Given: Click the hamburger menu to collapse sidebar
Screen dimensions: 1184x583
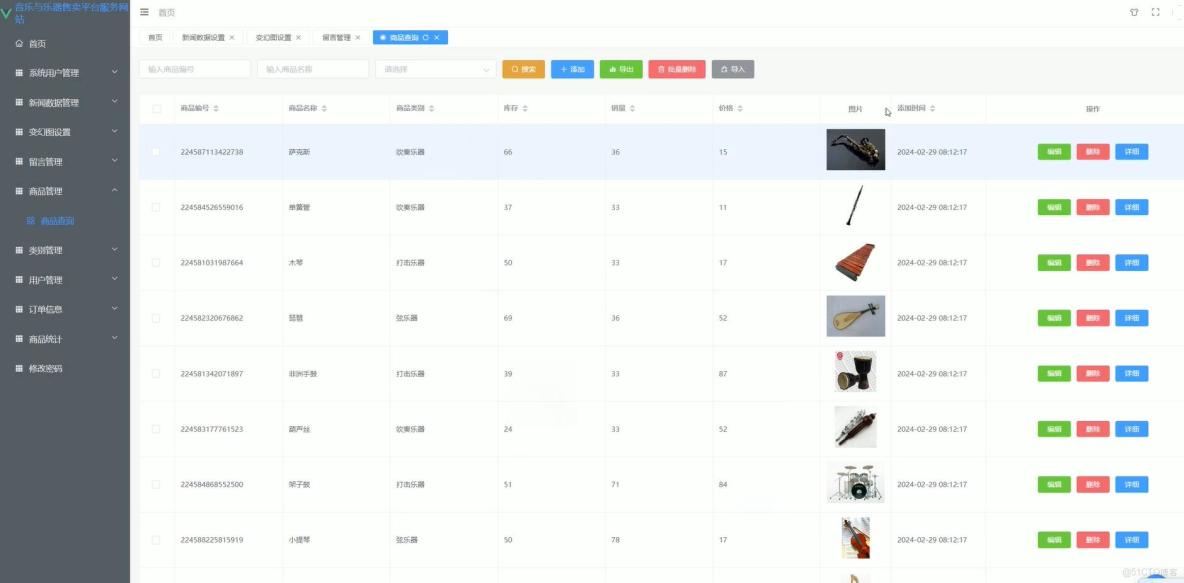Looking at the screenshot, I should pyautogui.click(x=144, y=12).
